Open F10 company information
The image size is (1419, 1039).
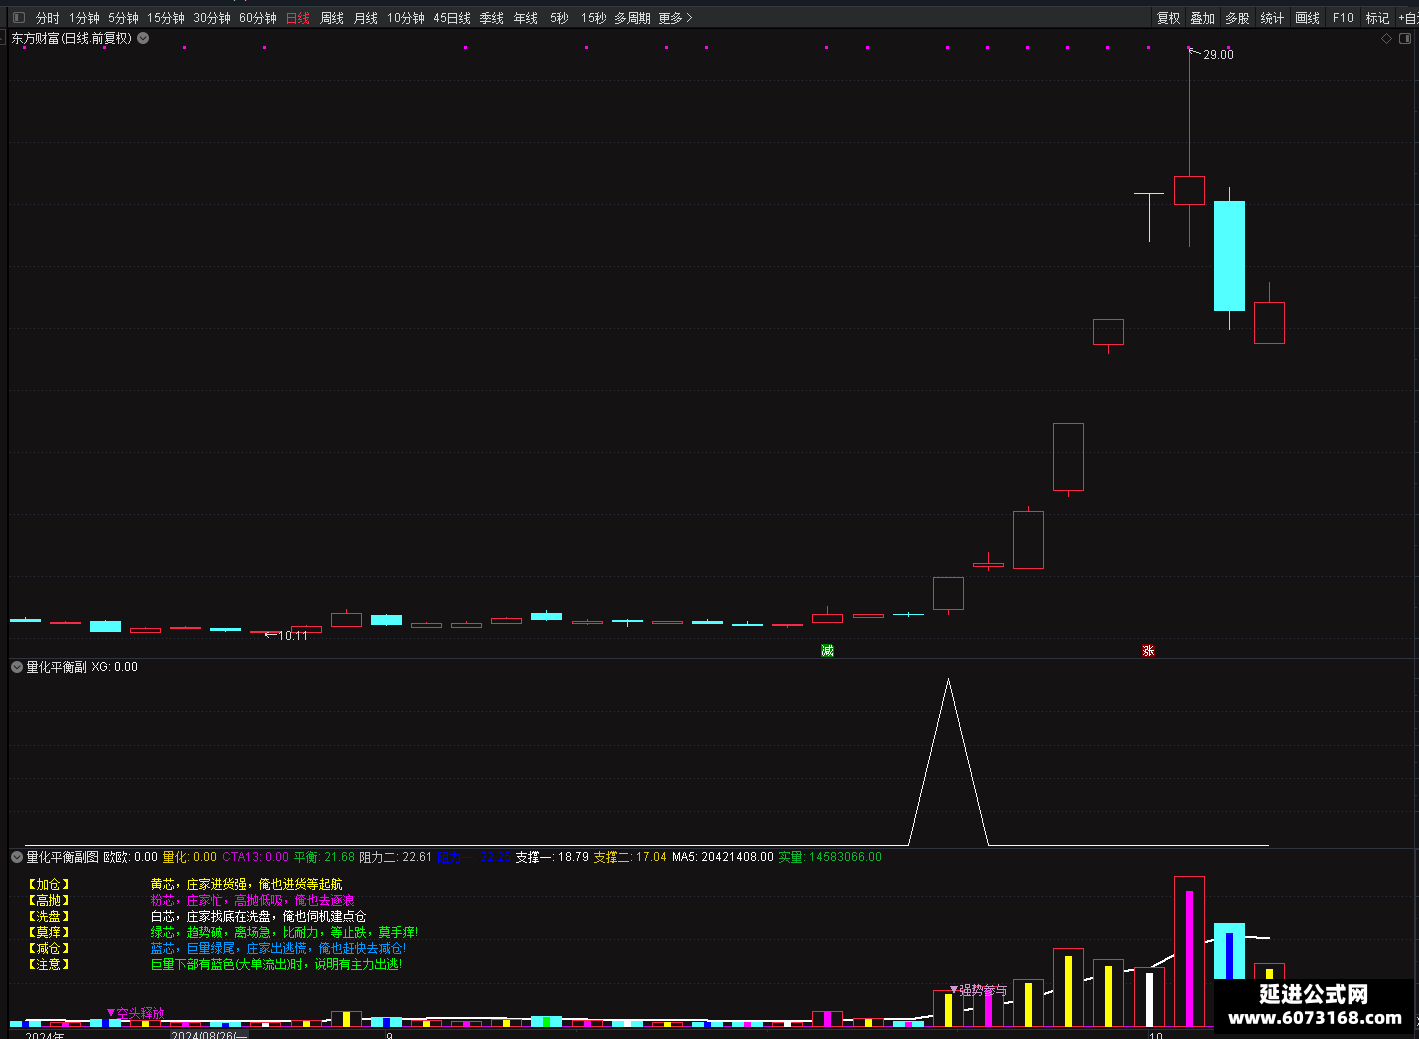pyautogui.click(x=1343, y=18)
